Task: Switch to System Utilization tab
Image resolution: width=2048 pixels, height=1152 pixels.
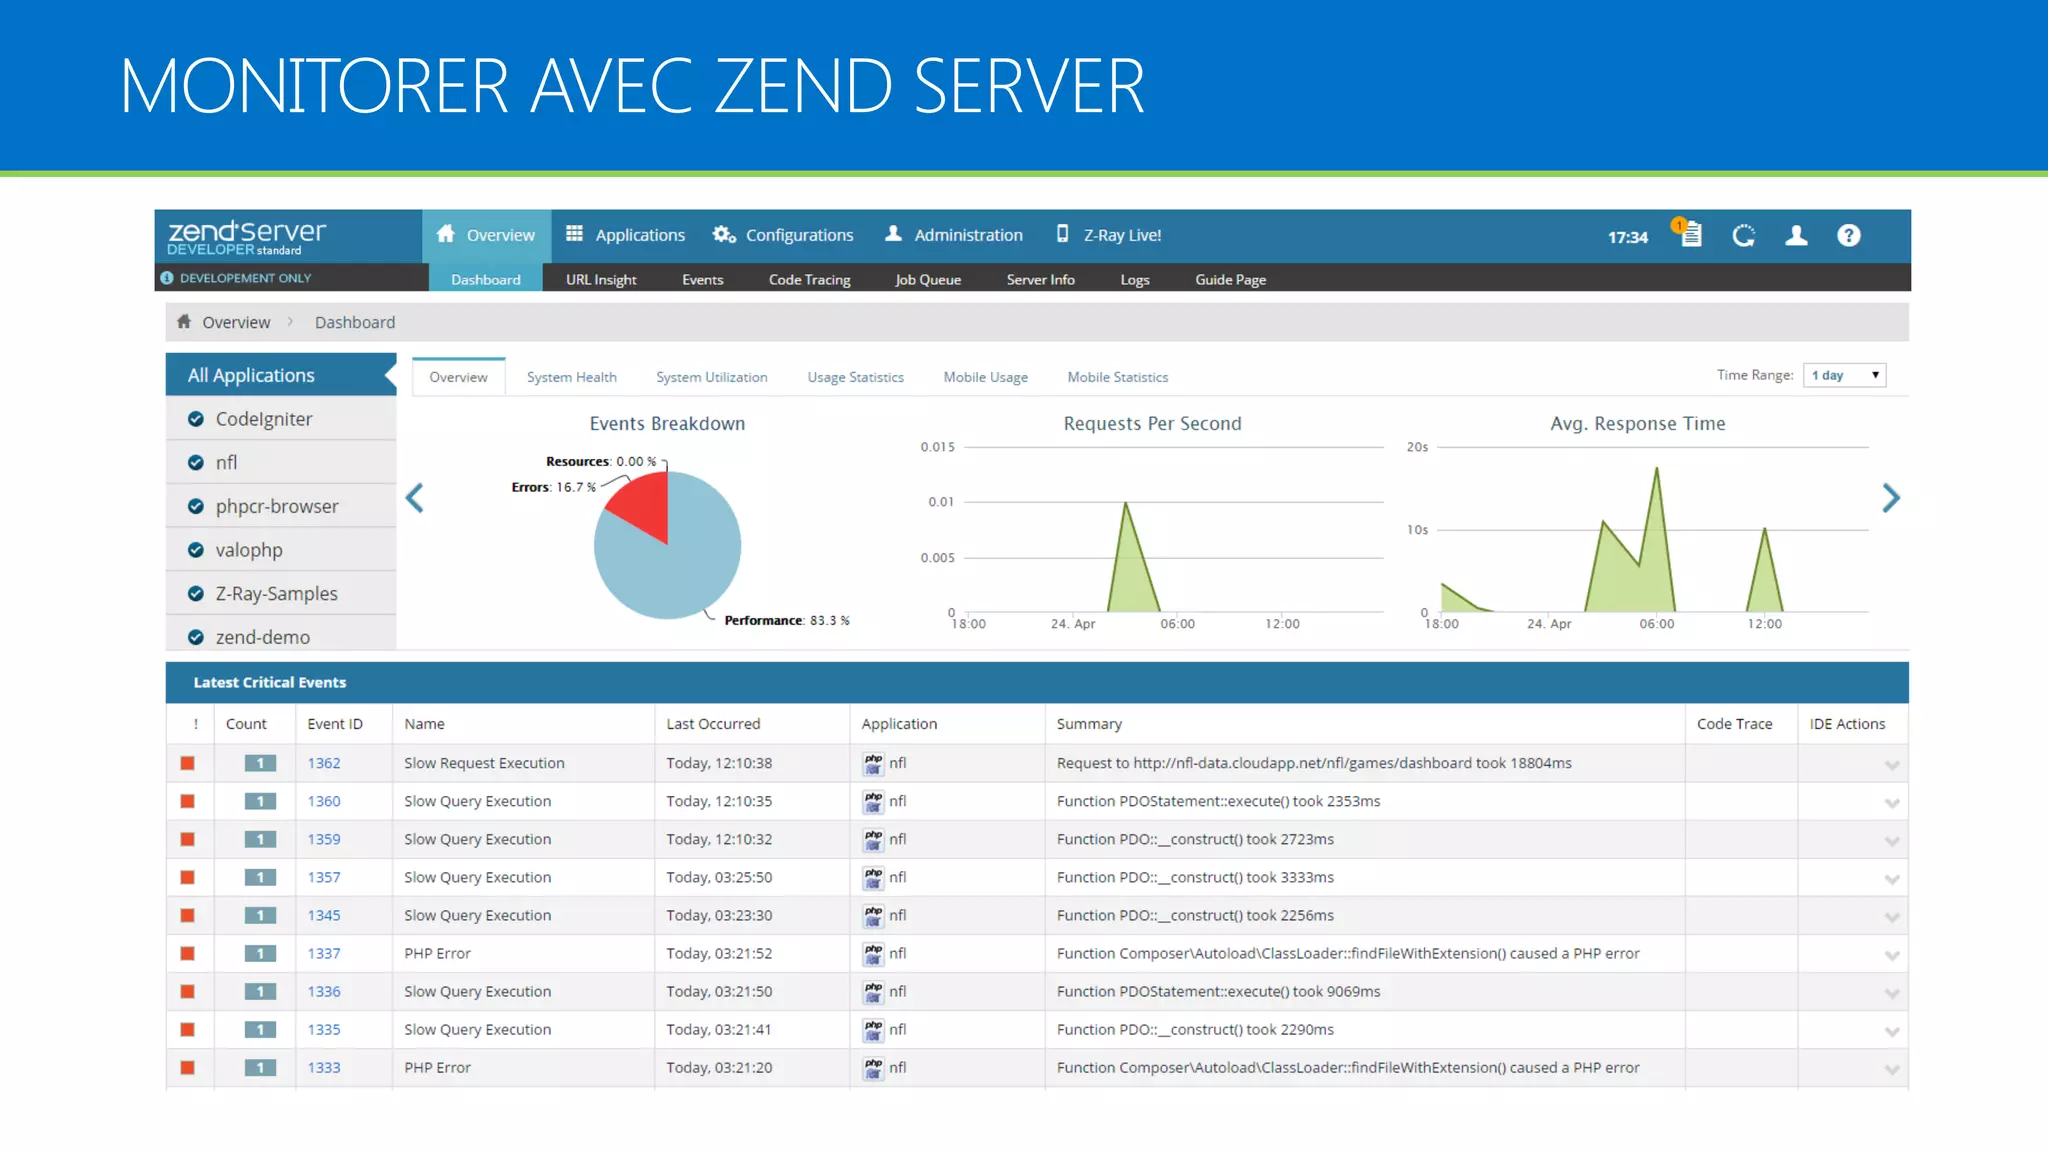Action: pyautogui.click(x=712, y=377)
